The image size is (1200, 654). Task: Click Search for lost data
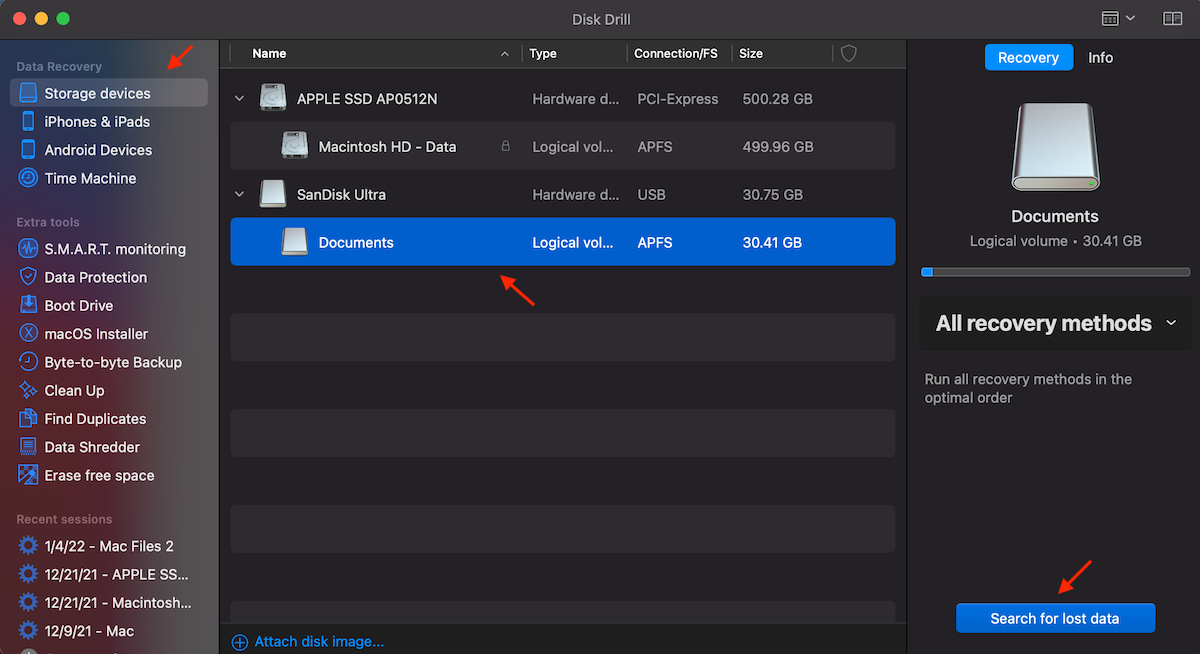point(1055,618)
